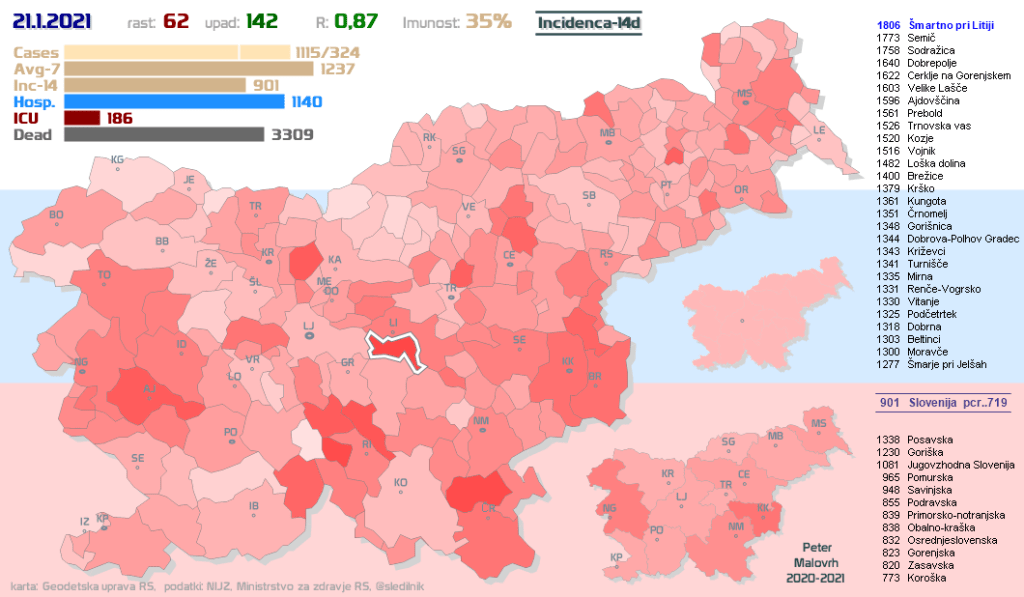Select the KO city marker on the map

click(401, 486)
